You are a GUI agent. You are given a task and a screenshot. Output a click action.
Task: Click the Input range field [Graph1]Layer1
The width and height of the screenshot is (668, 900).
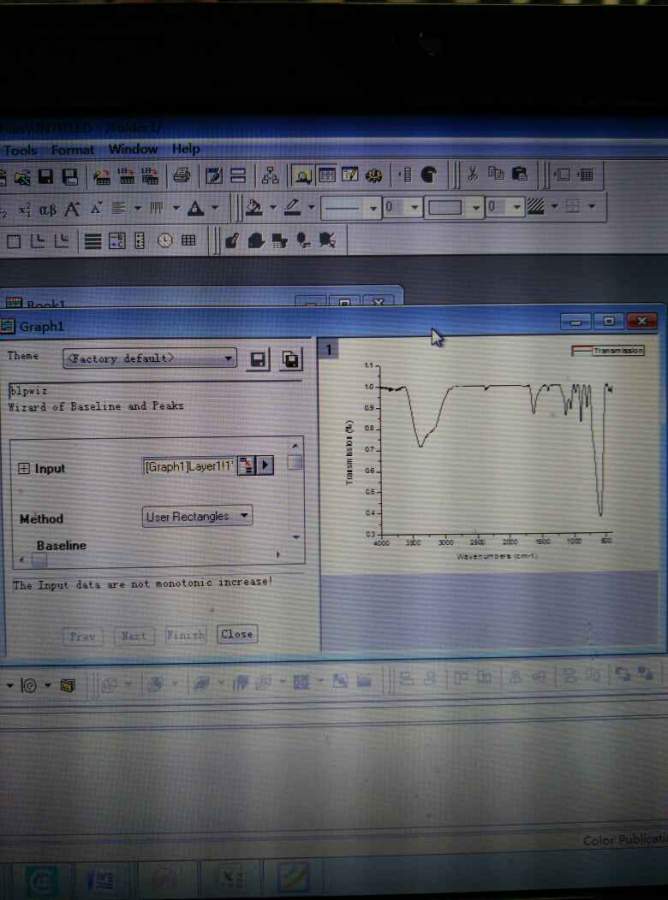(x=189, y=466)
